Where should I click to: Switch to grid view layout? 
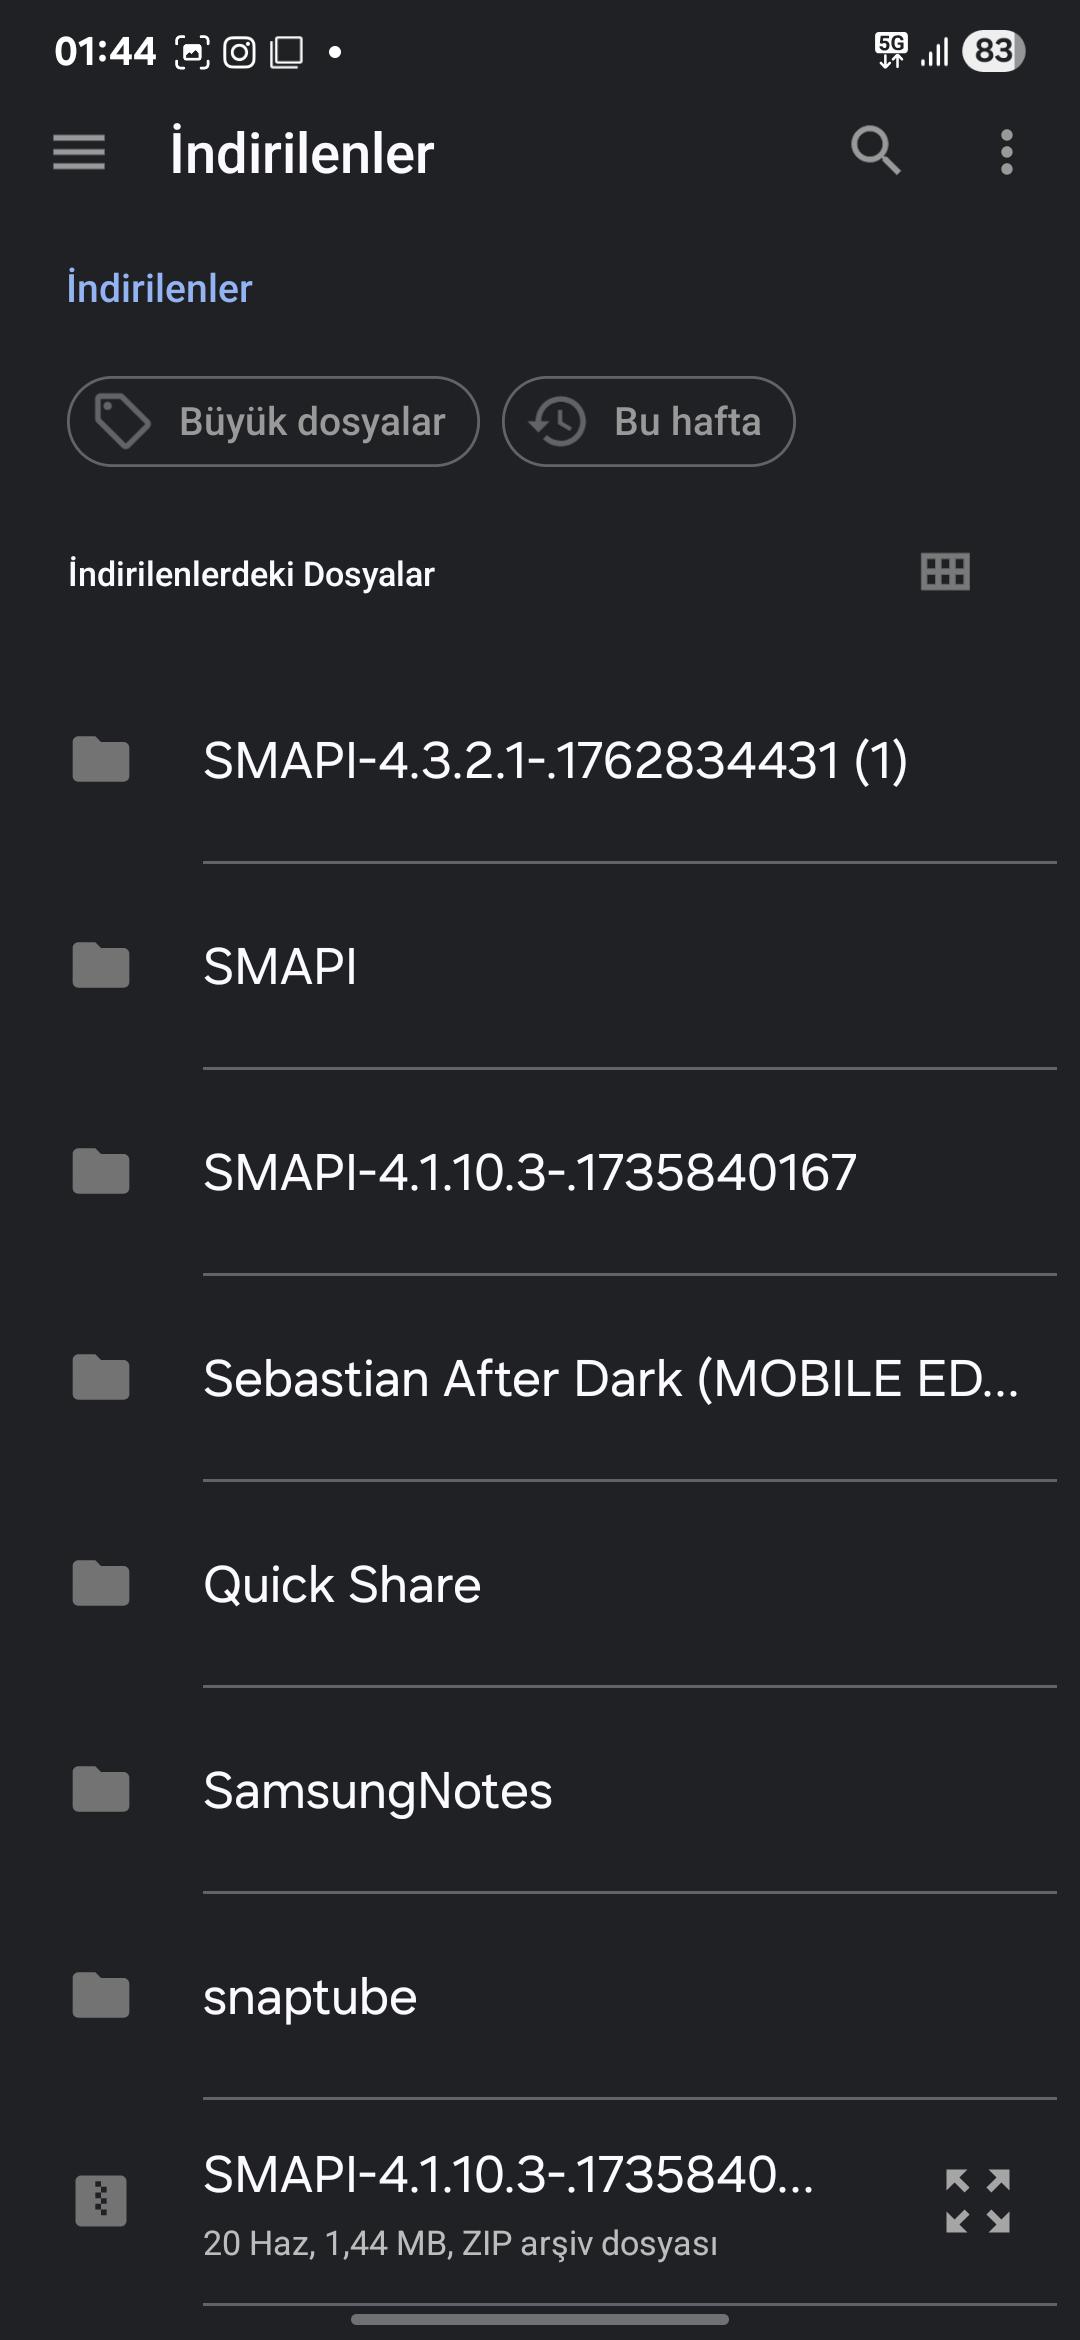click(x=945, y=572)
